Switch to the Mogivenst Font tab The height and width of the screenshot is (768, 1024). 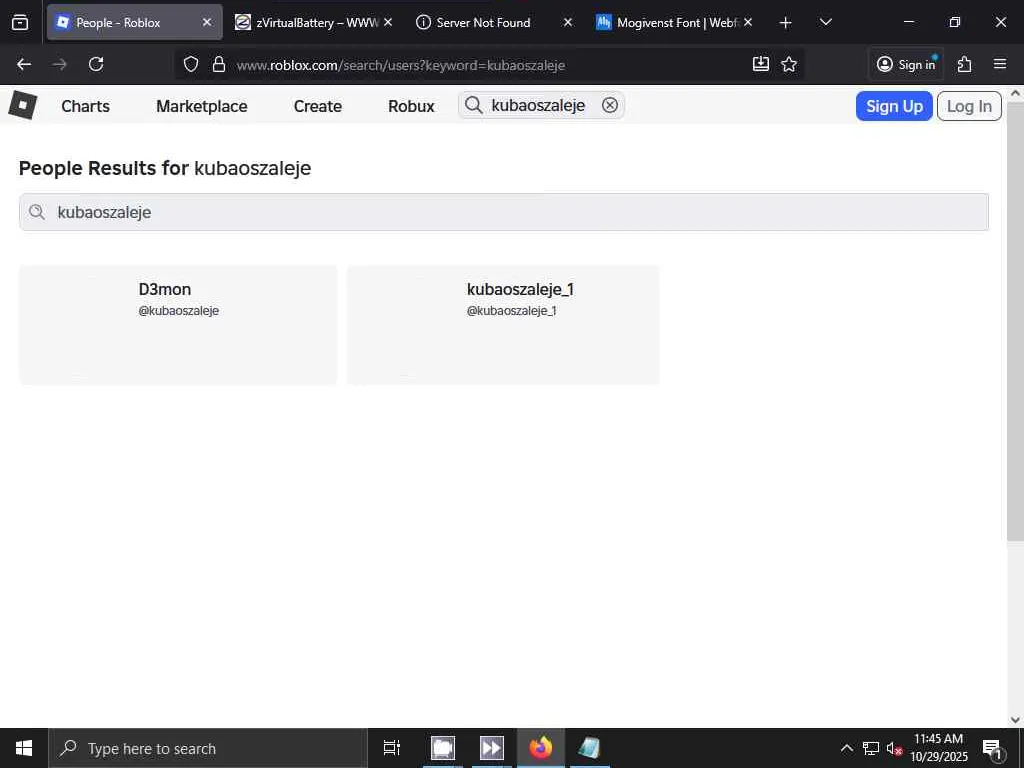point(674,22)
